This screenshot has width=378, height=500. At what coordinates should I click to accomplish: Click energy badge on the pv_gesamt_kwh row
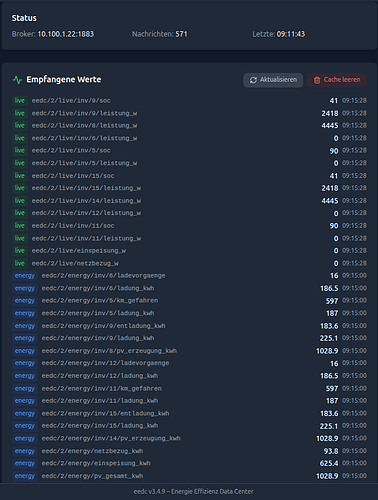pyautogui.click(x=25, y=476)
